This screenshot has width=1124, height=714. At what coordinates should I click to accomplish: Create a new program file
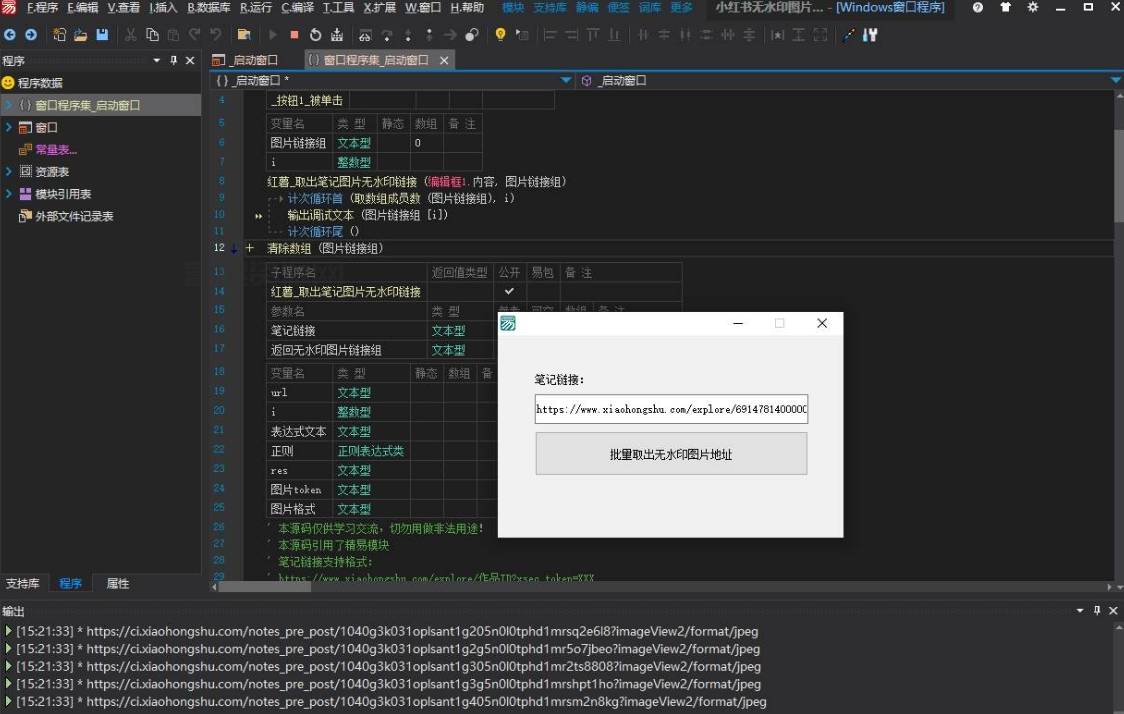tap(59, 34)
